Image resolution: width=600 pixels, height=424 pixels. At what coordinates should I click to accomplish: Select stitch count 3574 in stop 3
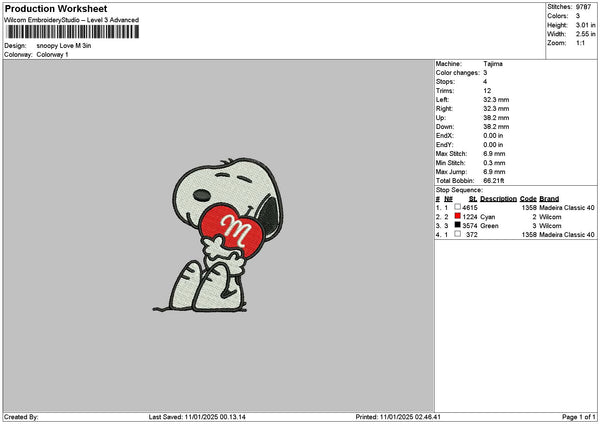(470, 226)
